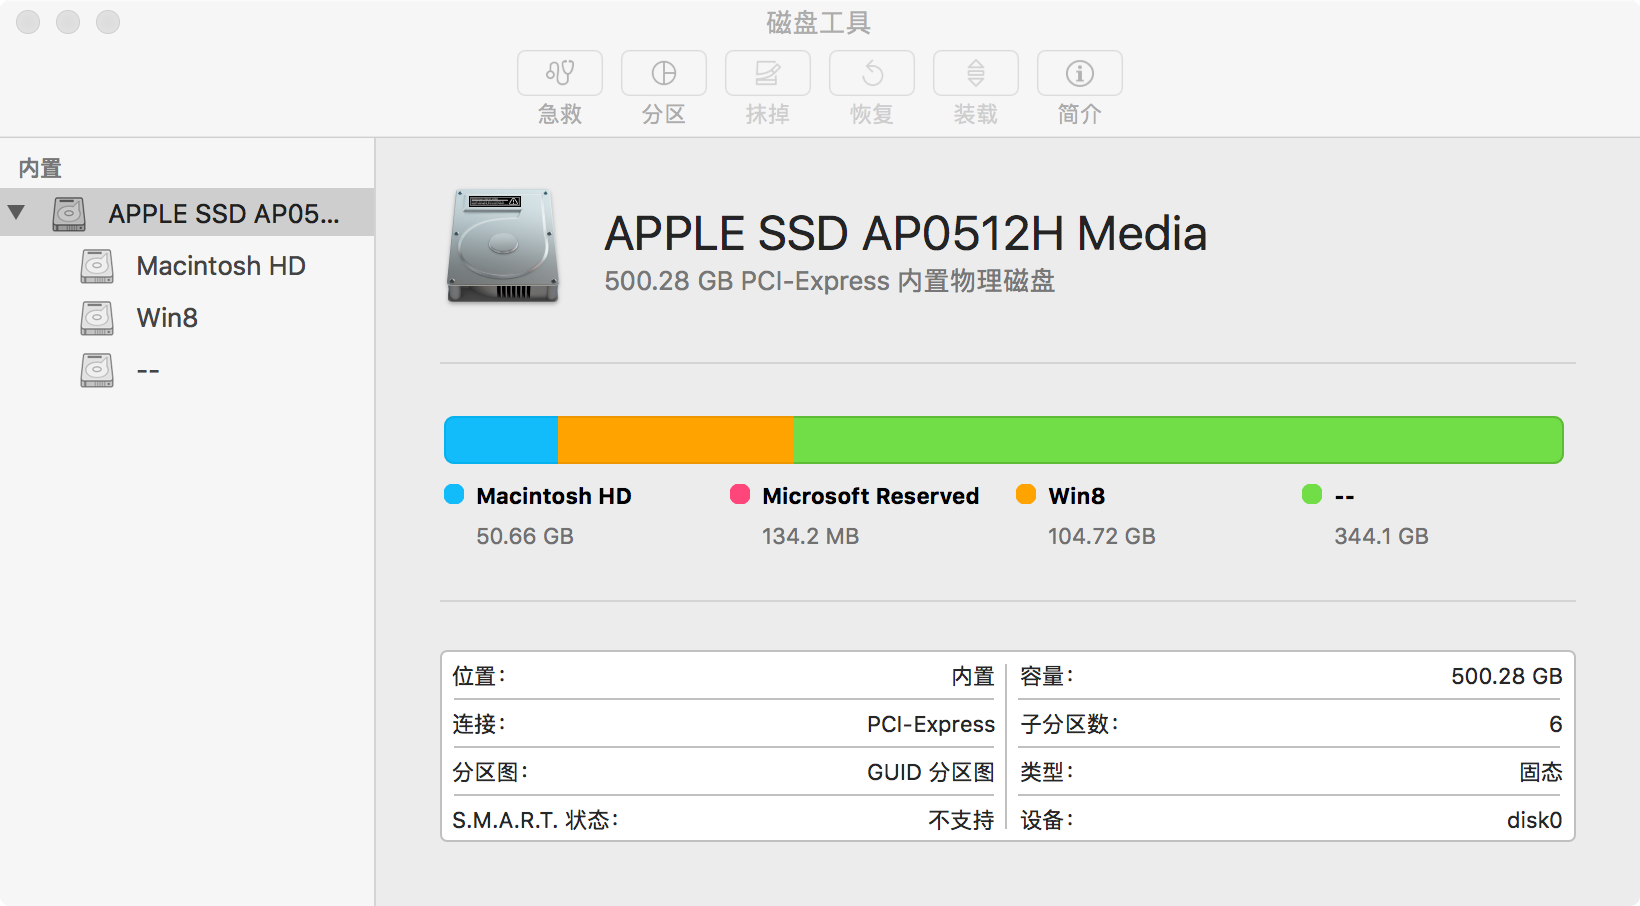Click the Win8 legend label under bar
The image size is (1640, 906).
coord(1076,496)
